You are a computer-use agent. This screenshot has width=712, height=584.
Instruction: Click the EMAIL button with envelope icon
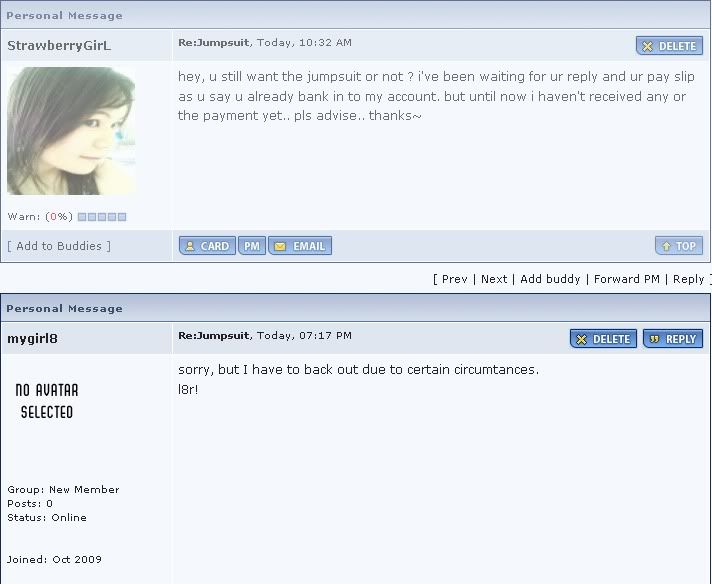tap(300, 246)
